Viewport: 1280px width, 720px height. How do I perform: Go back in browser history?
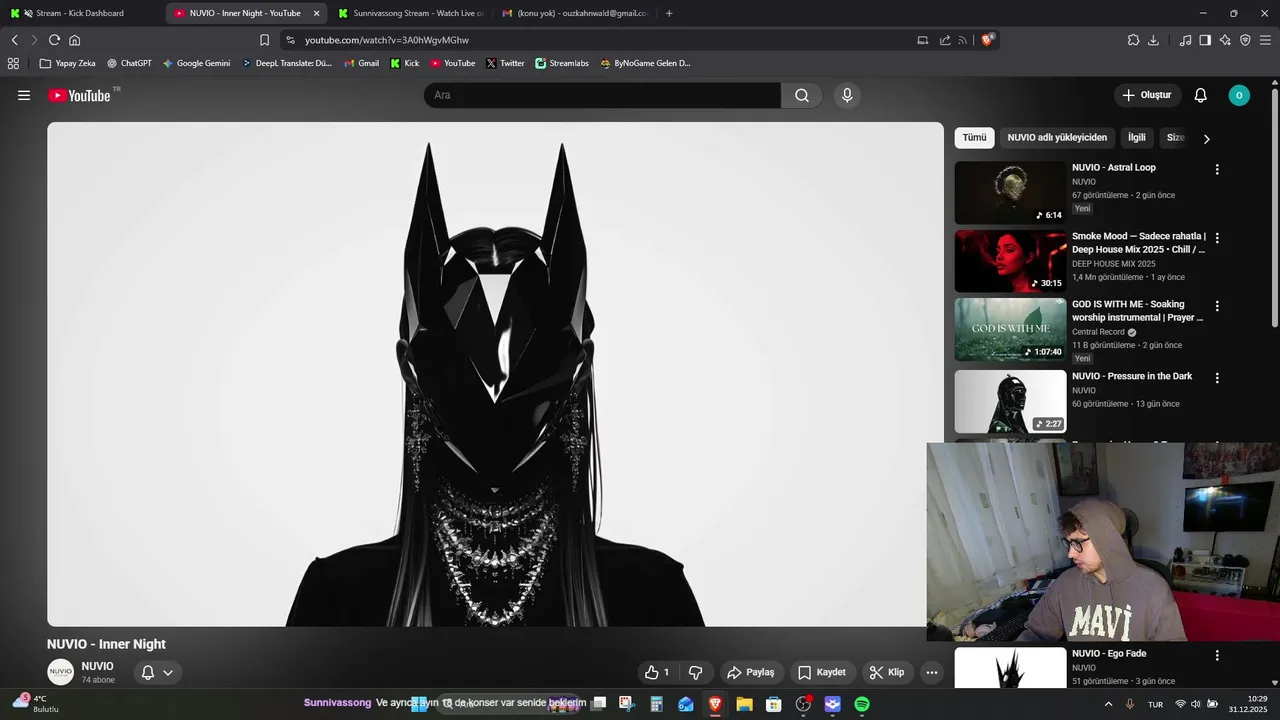coord(14,40)
